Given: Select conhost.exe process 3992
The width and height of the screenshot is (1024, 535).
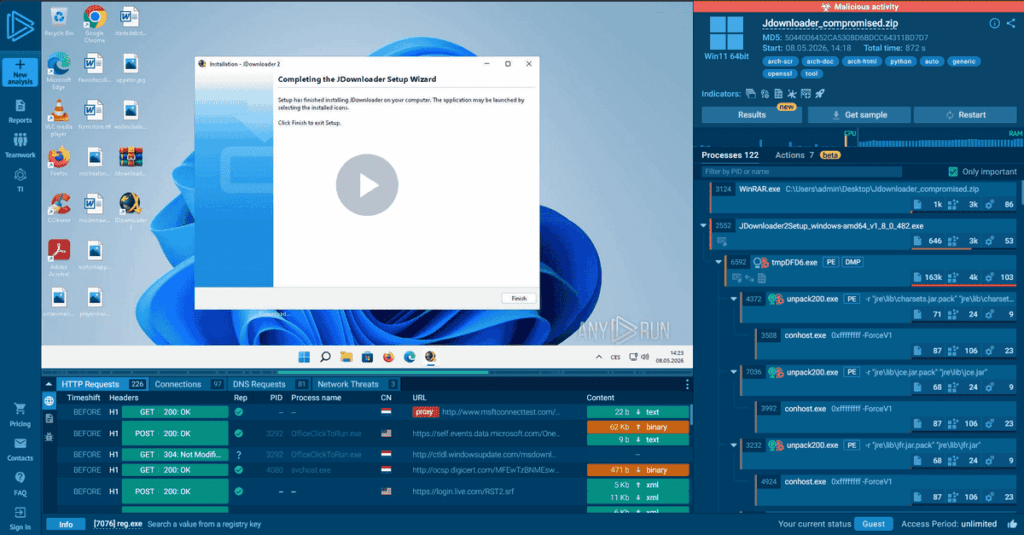Looking at the screenshot, I should (887, 416).
